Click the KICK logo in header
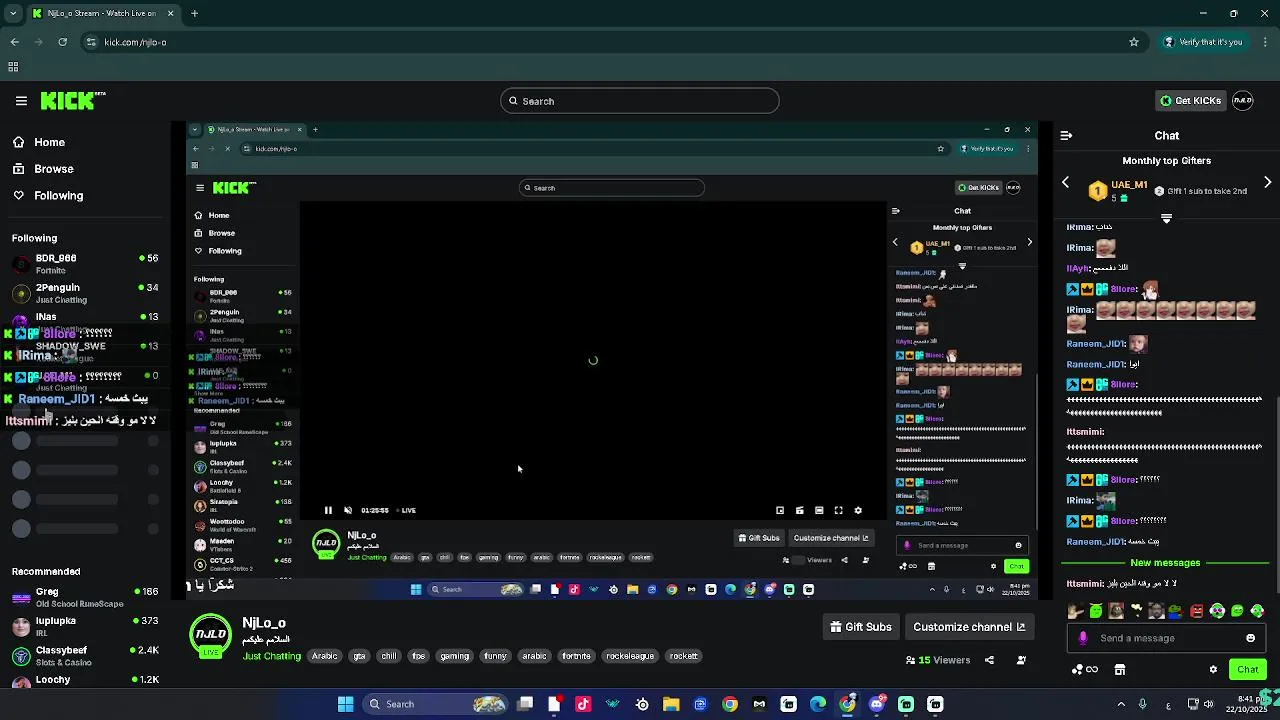 [73, 101]
